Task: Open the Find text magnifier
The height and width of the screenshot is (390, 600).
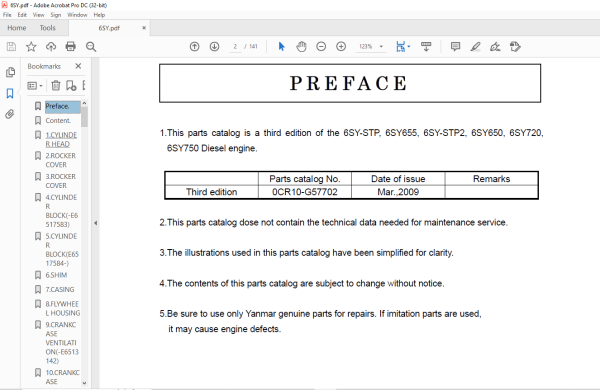Action: pyautogui.click(x=91, y=47)
